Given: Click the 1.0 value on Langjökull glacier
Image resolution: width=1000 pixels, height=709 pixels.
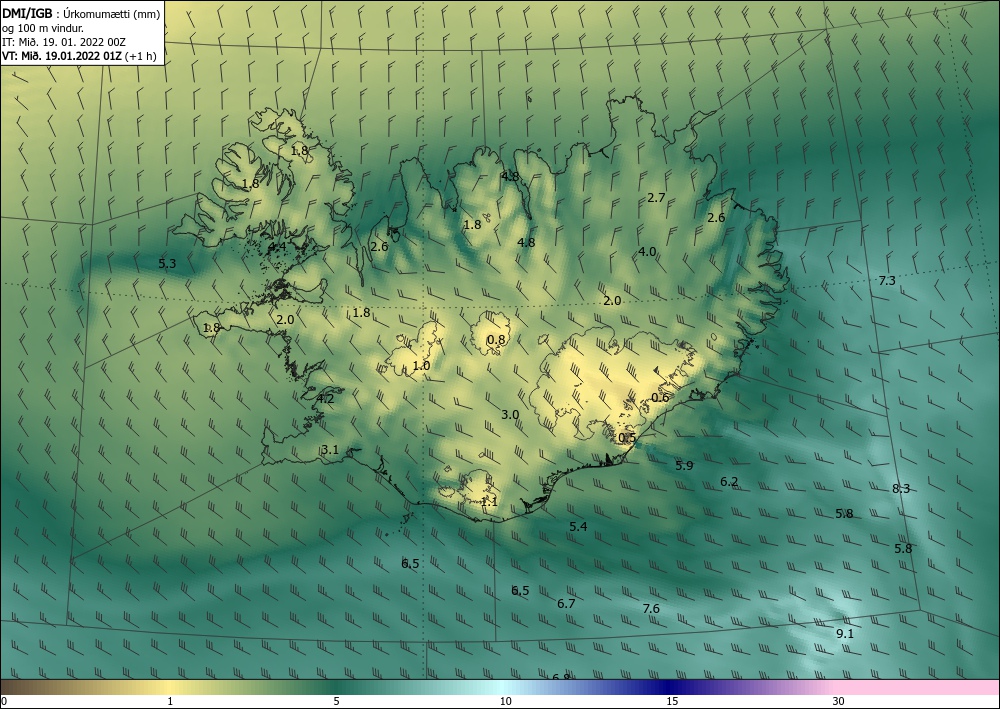Looking at the screenshot, I should [x=422, y=366].
